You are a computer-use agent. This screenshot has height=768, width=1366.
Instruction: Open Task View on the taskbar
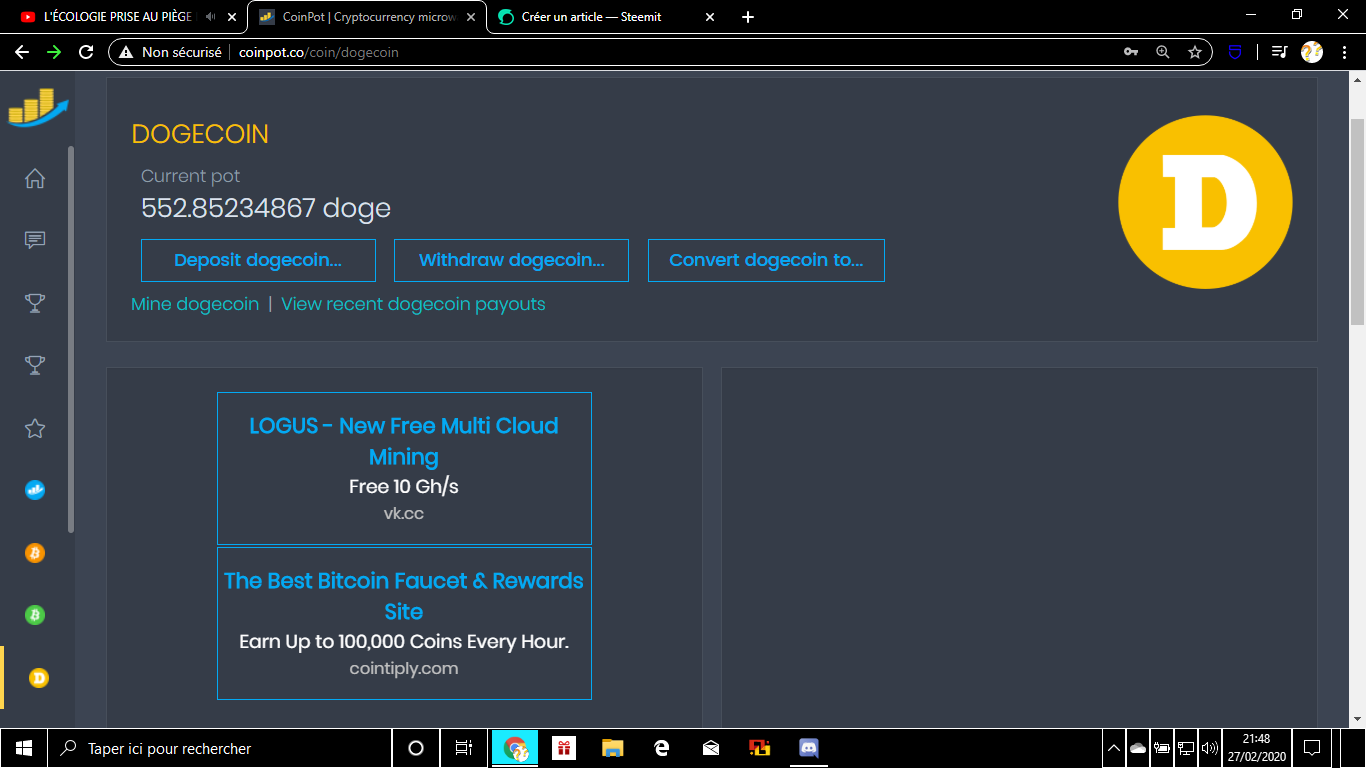pyautogui.click(x=464, y=748)
